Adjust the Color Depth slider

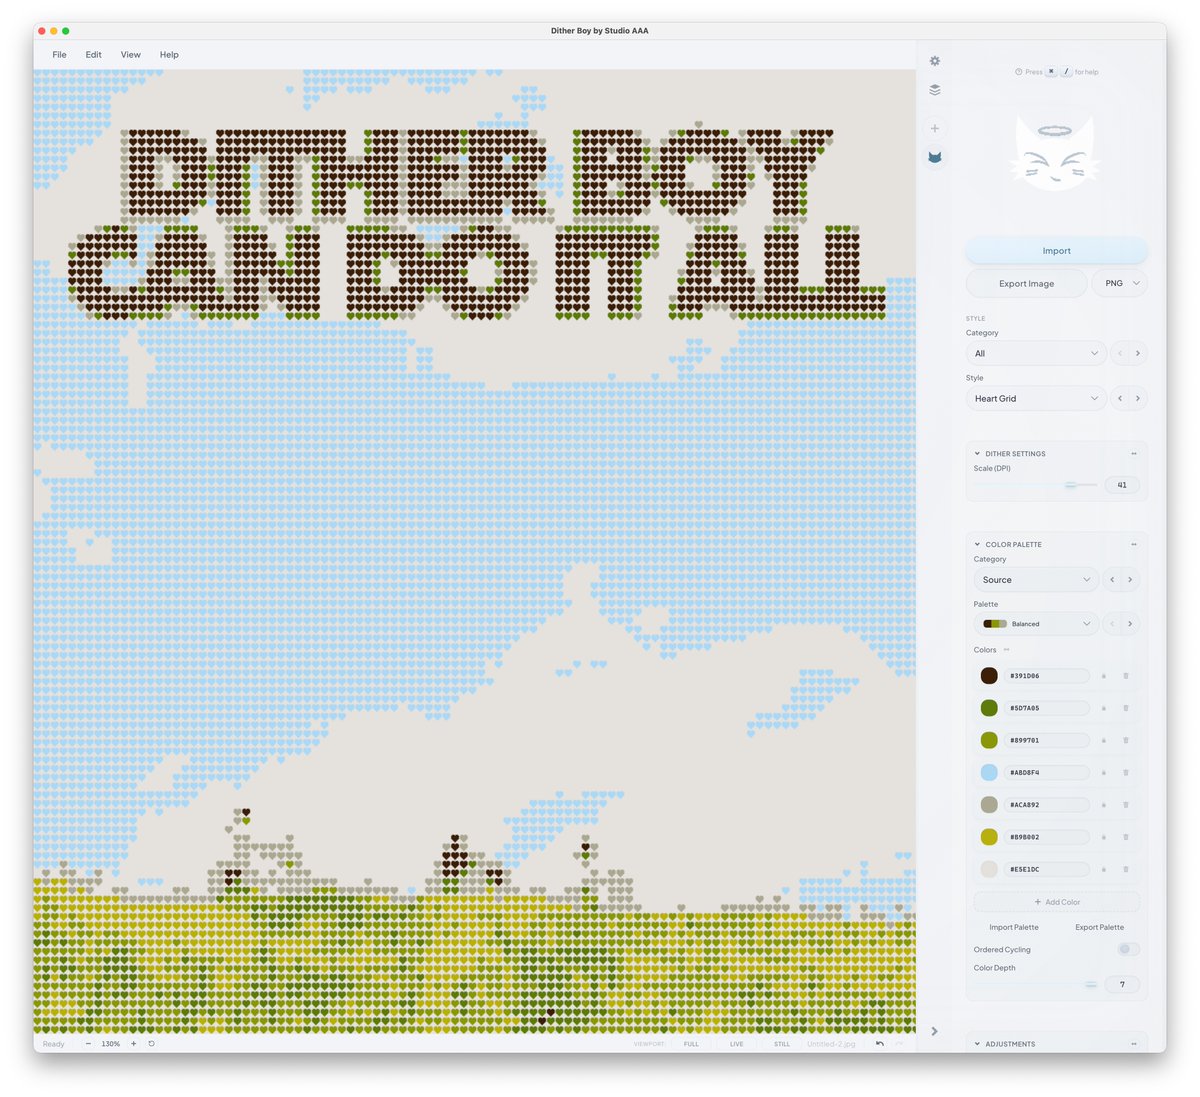point(1036,985)
